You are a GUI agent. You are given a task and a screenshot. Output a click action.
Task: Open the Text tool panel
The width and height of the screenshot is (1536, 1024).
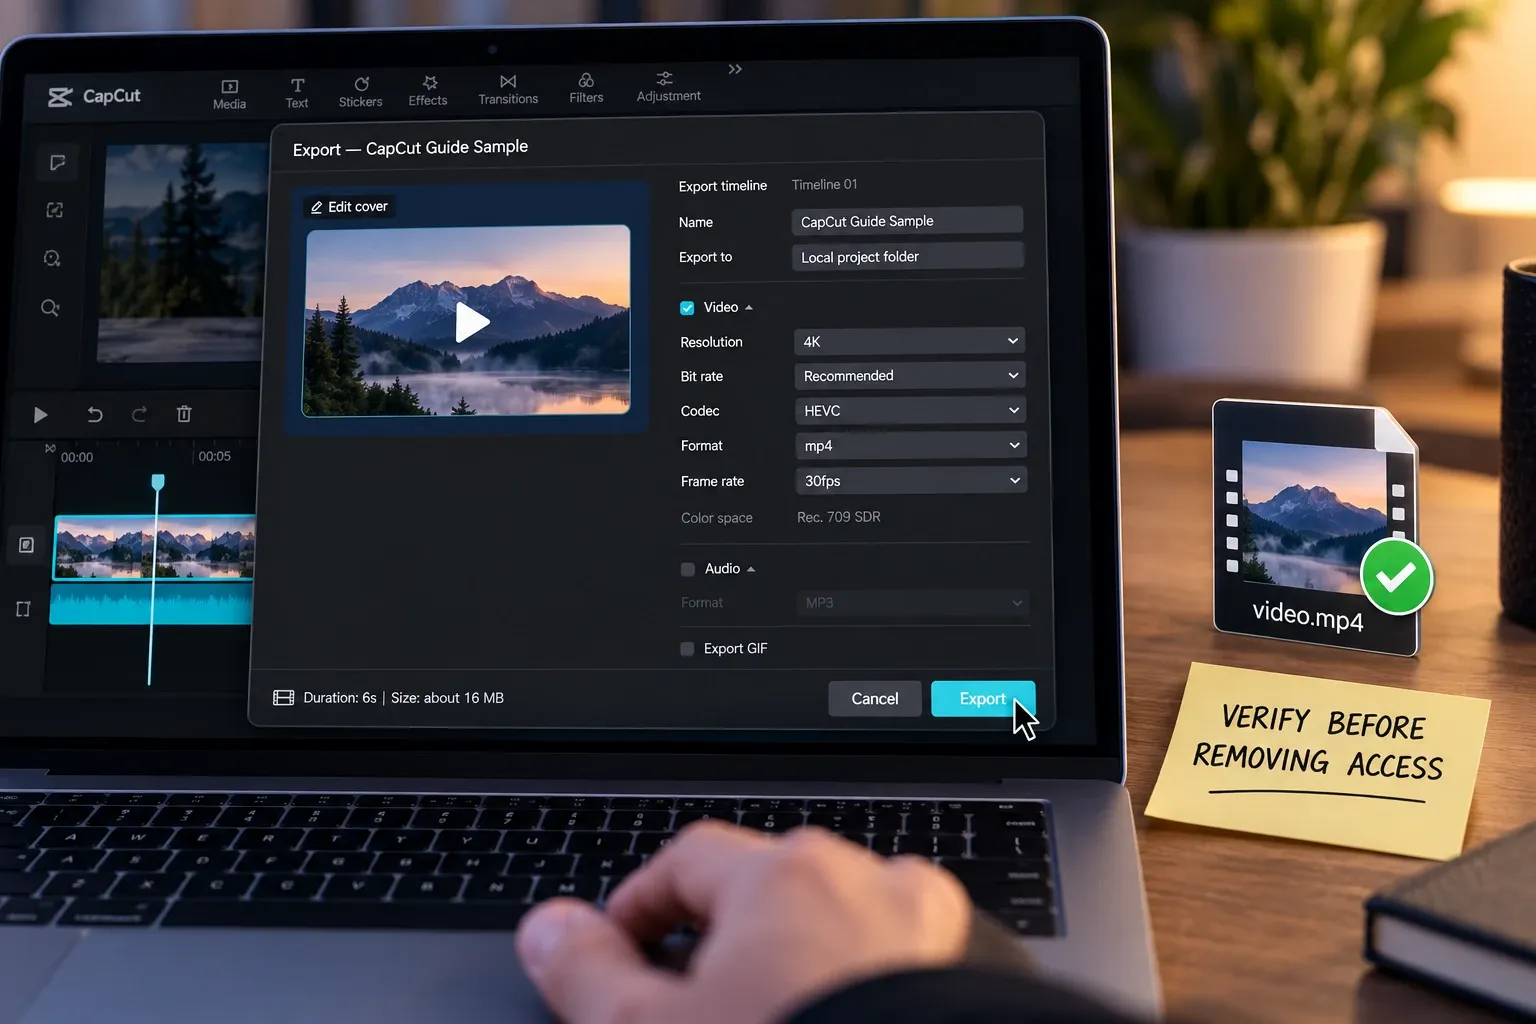(297, 93)
